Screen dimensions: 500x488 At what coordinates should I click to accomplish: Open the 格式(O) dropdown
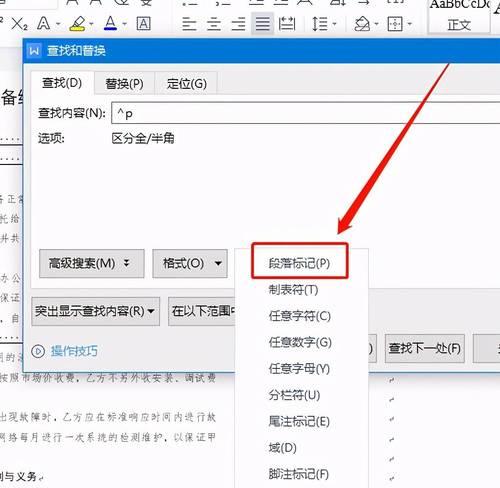coord(190,264)
